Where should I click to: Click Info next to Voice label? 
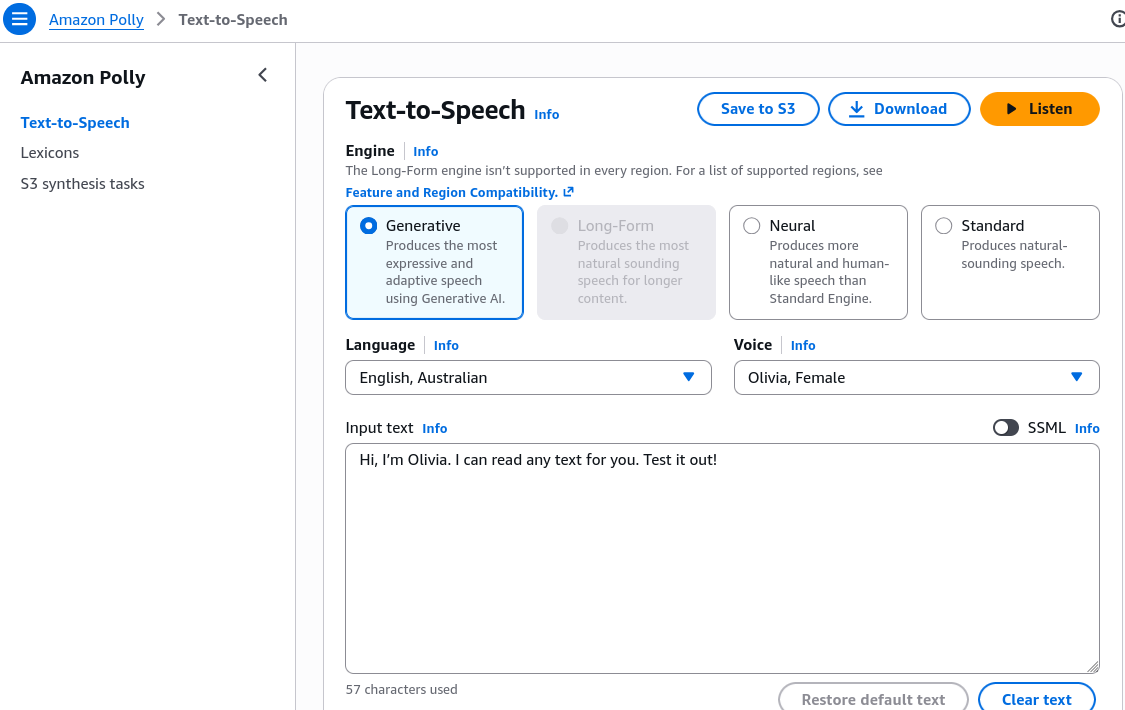click(x=803, y=345)
